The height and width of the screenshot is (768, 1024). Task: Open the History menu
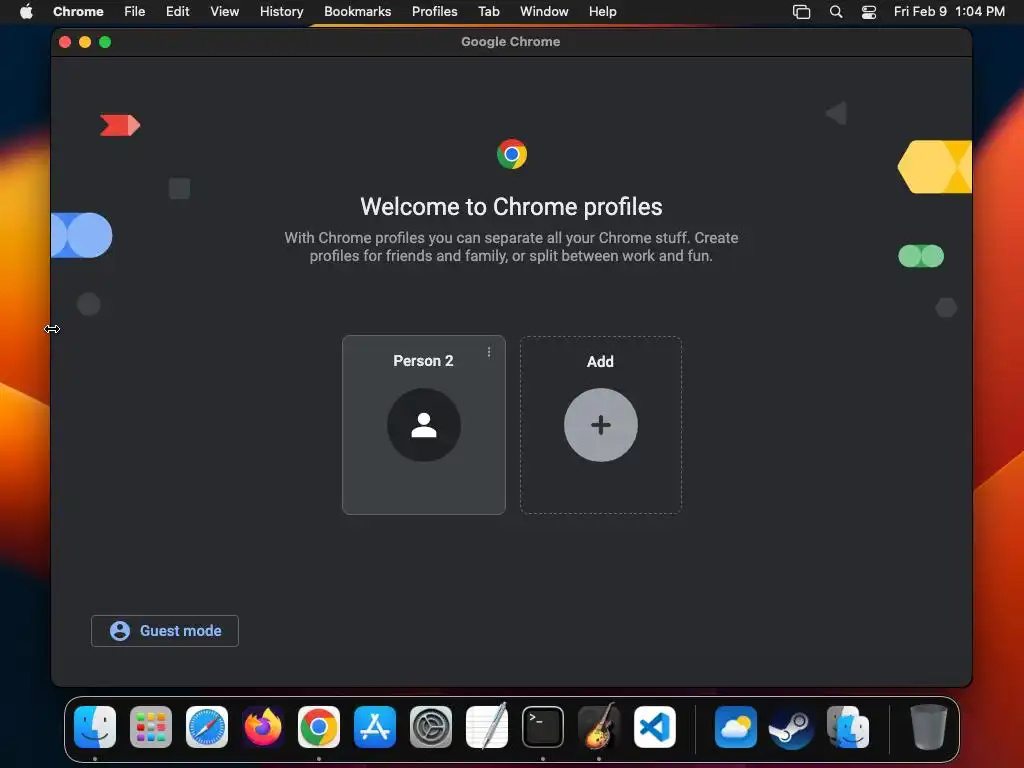click(x=281, y=11)
